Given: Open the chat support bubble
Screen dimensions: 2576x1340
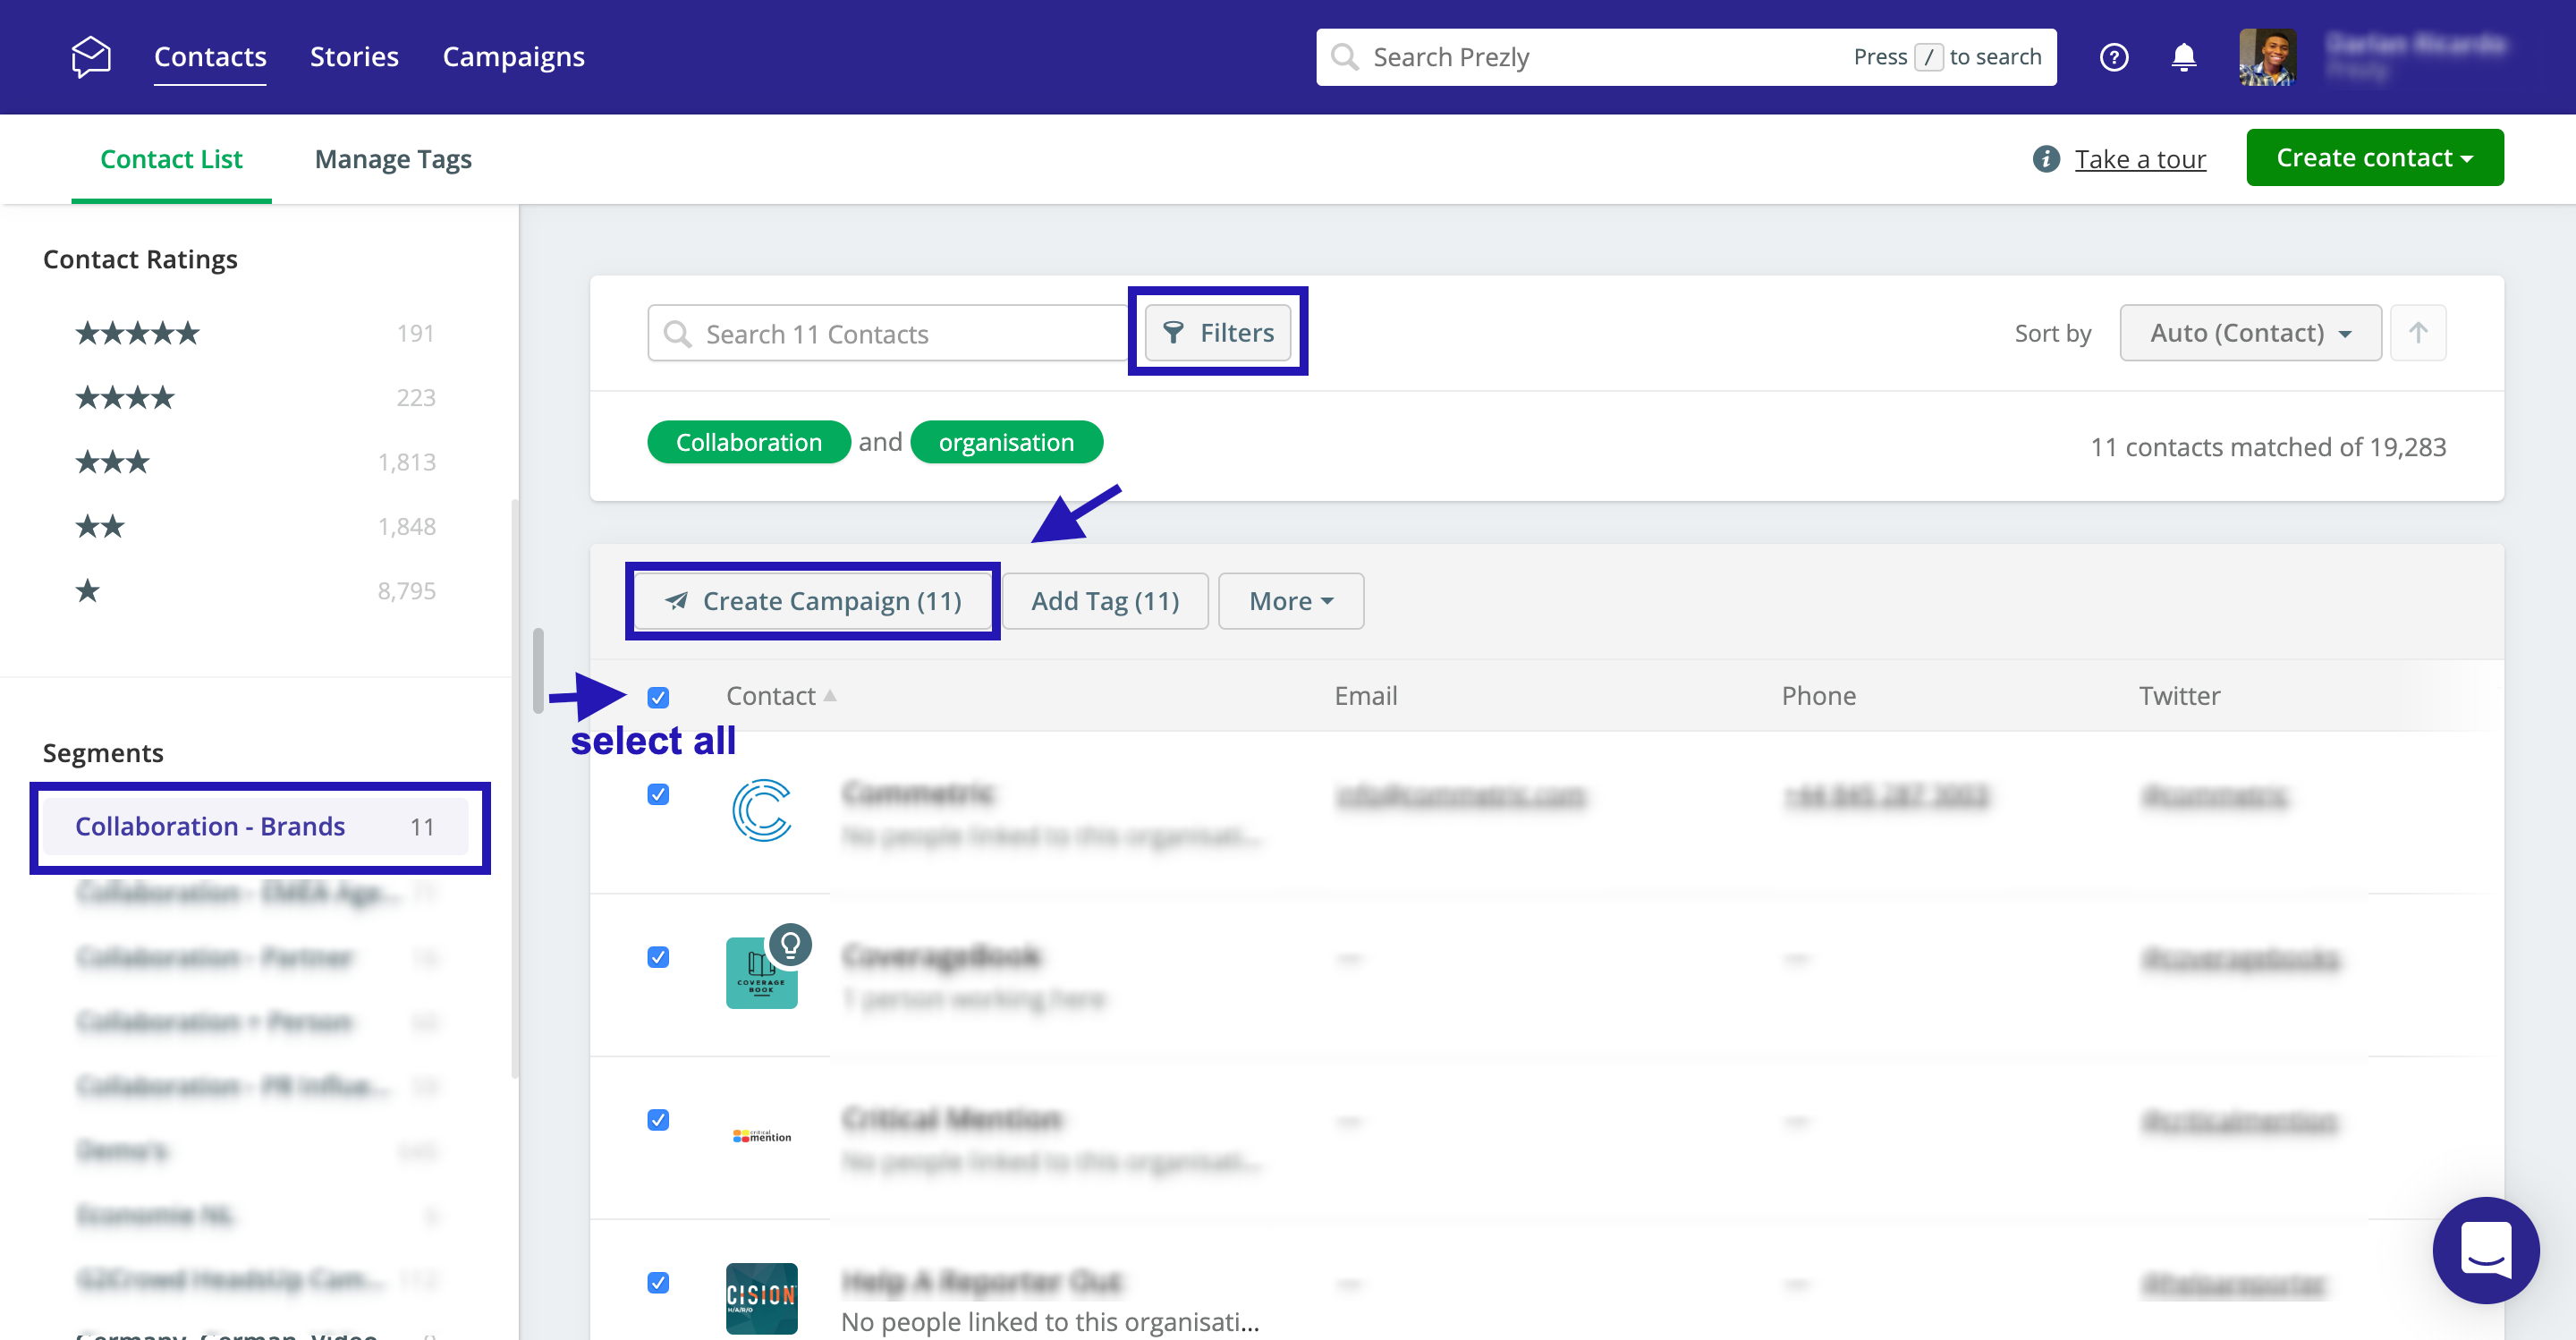Looking at the screenshot, I should pos(2486,1249).
